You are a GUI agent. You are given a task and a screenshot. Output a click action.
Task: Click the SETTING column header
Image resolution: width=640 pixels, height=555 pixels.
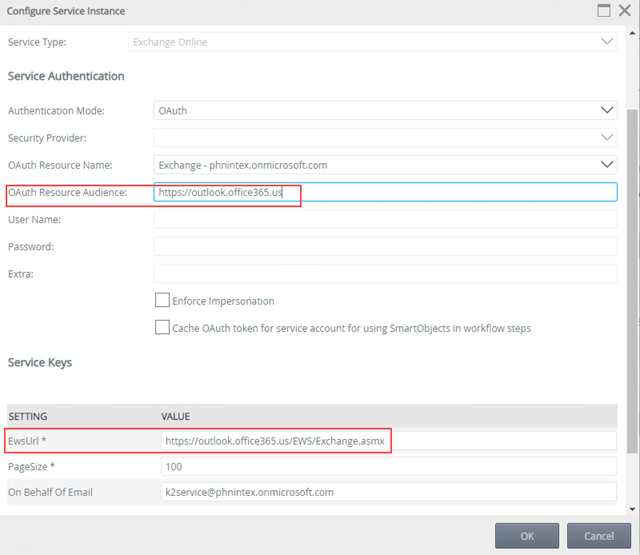tap(28, 416)
